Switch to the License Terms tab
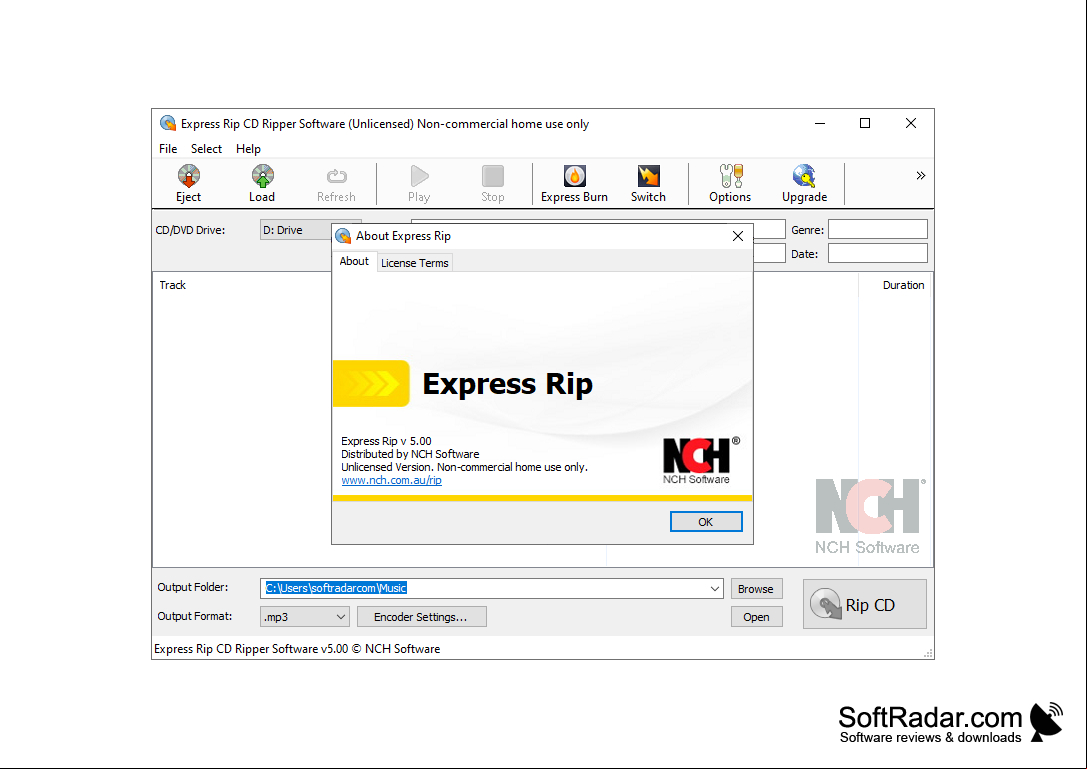 pyautogui.click(x=415, y=263)
